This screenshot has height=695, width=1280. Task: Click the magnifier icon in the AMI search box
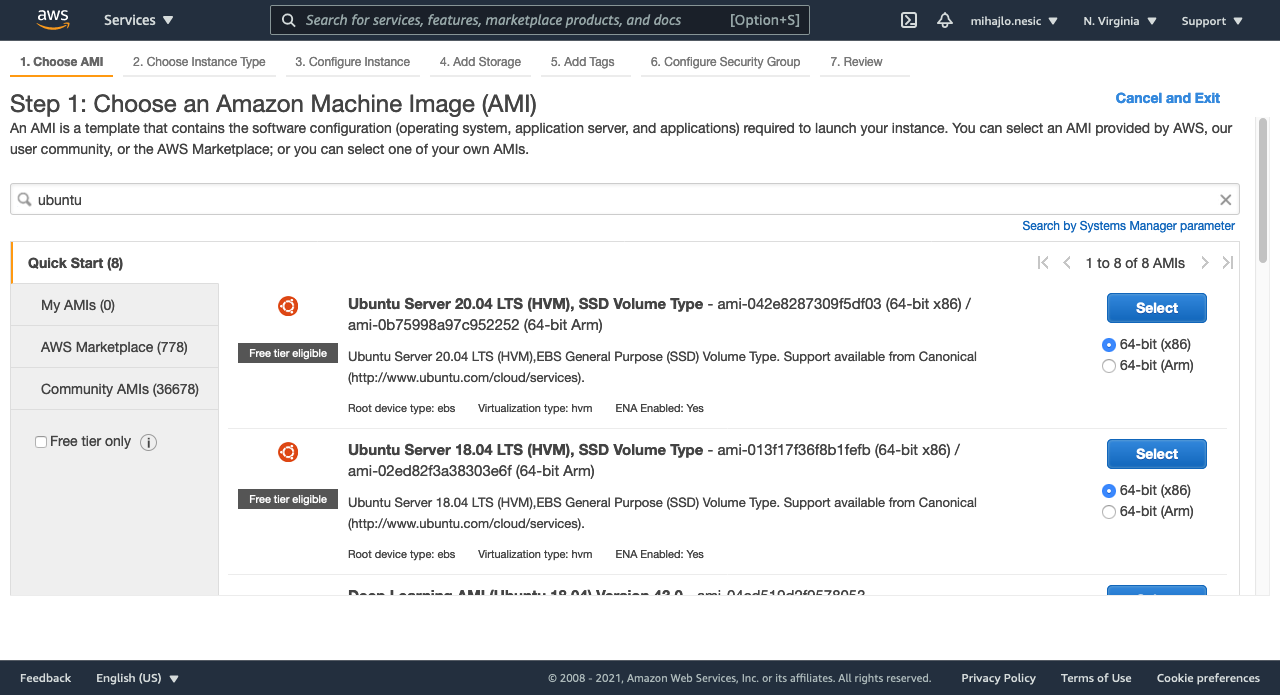25,199
